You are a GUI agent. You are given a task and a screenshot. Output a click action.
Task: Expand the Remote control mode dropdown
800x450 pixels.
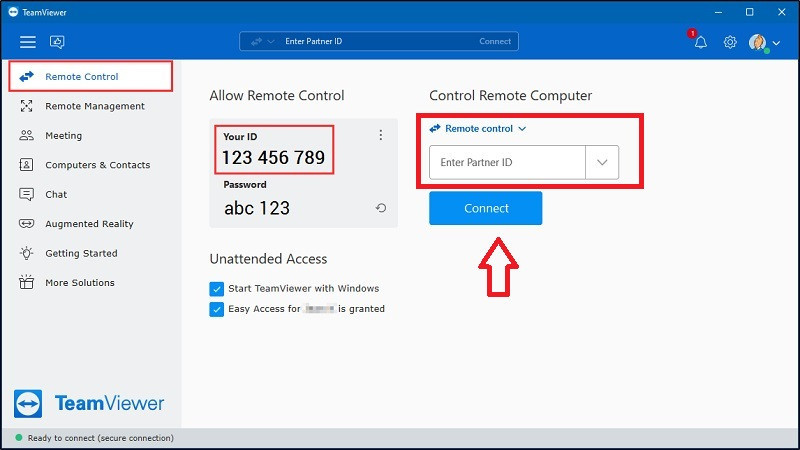click(x=478, y=129)
